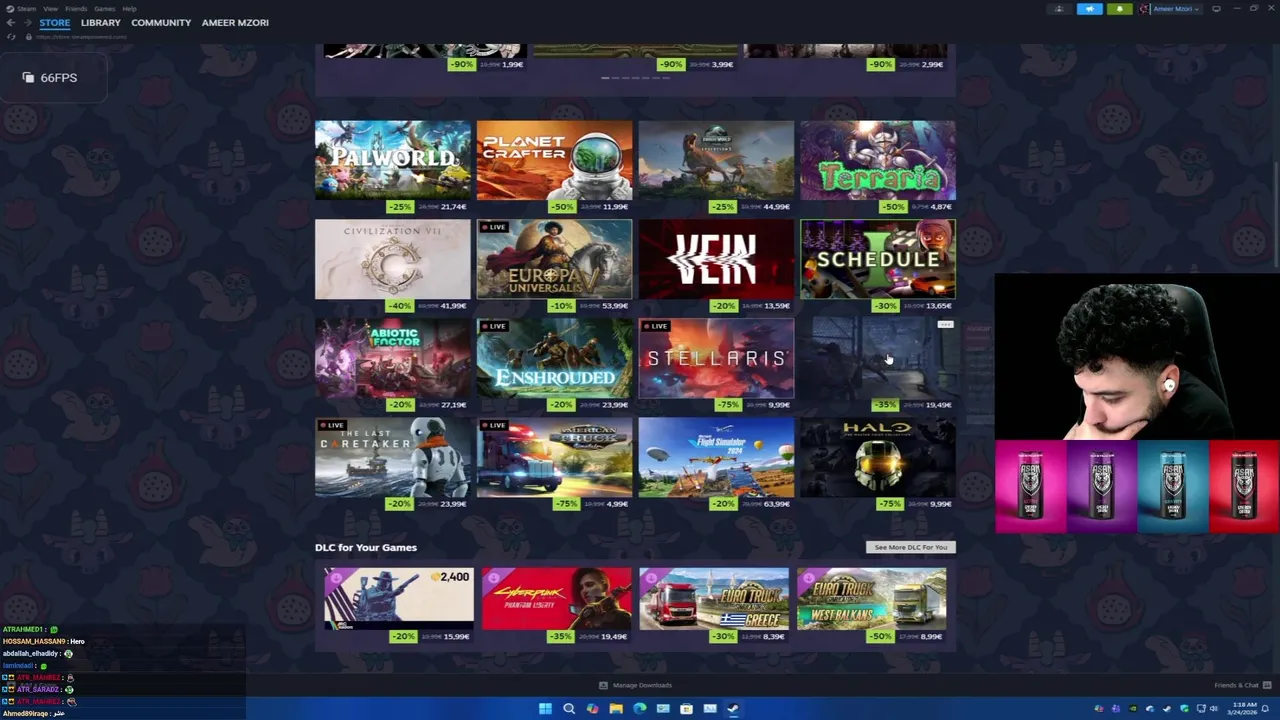1280x720 pixels.
Task: Open Euro Truck West Balkans DLC capsule
Action: (871, 599)
